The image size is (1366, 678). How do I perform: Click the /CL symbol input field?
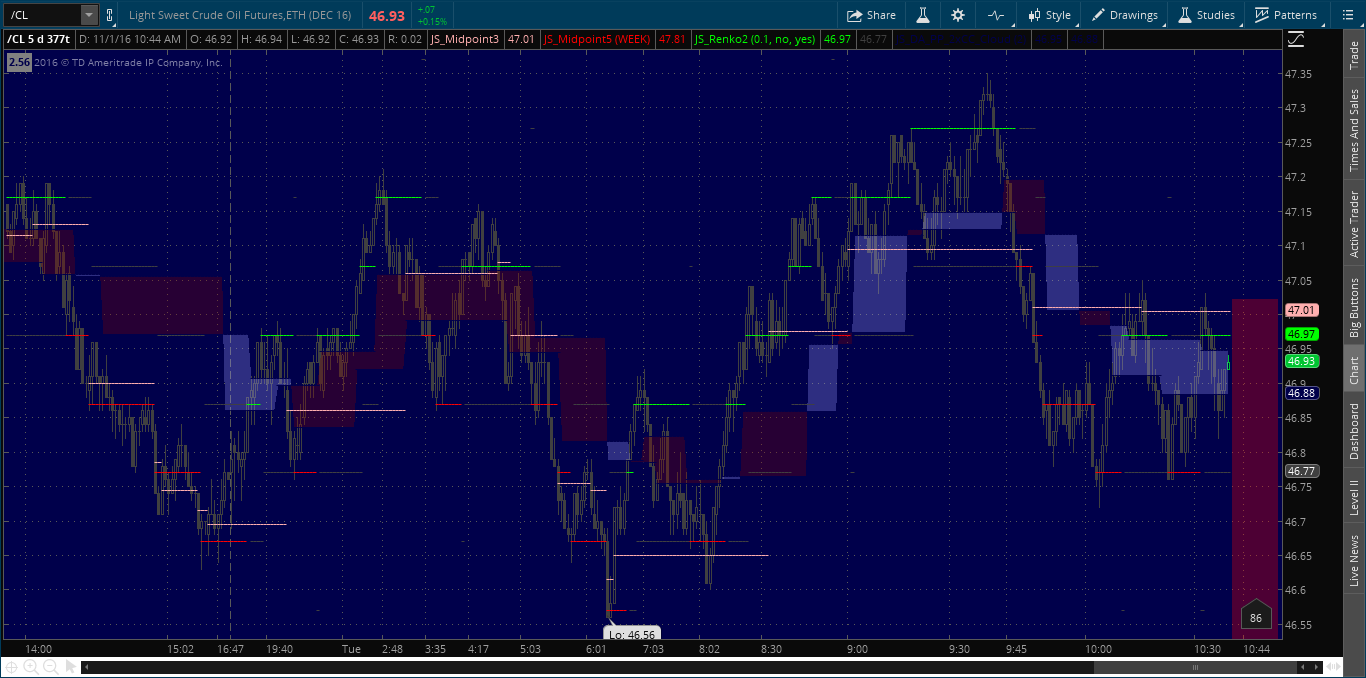pos(42,15)
